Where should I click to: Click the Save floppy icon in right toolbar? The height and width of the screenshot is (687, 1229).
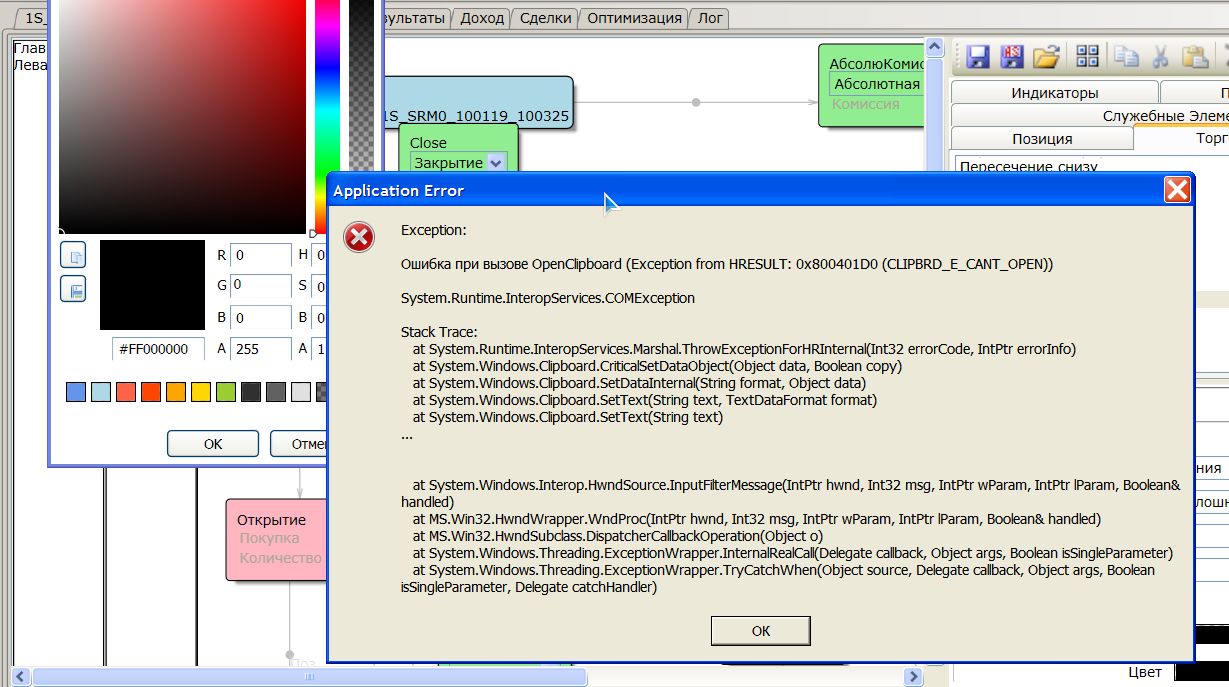pyautogui.click(x=977, y=56)
